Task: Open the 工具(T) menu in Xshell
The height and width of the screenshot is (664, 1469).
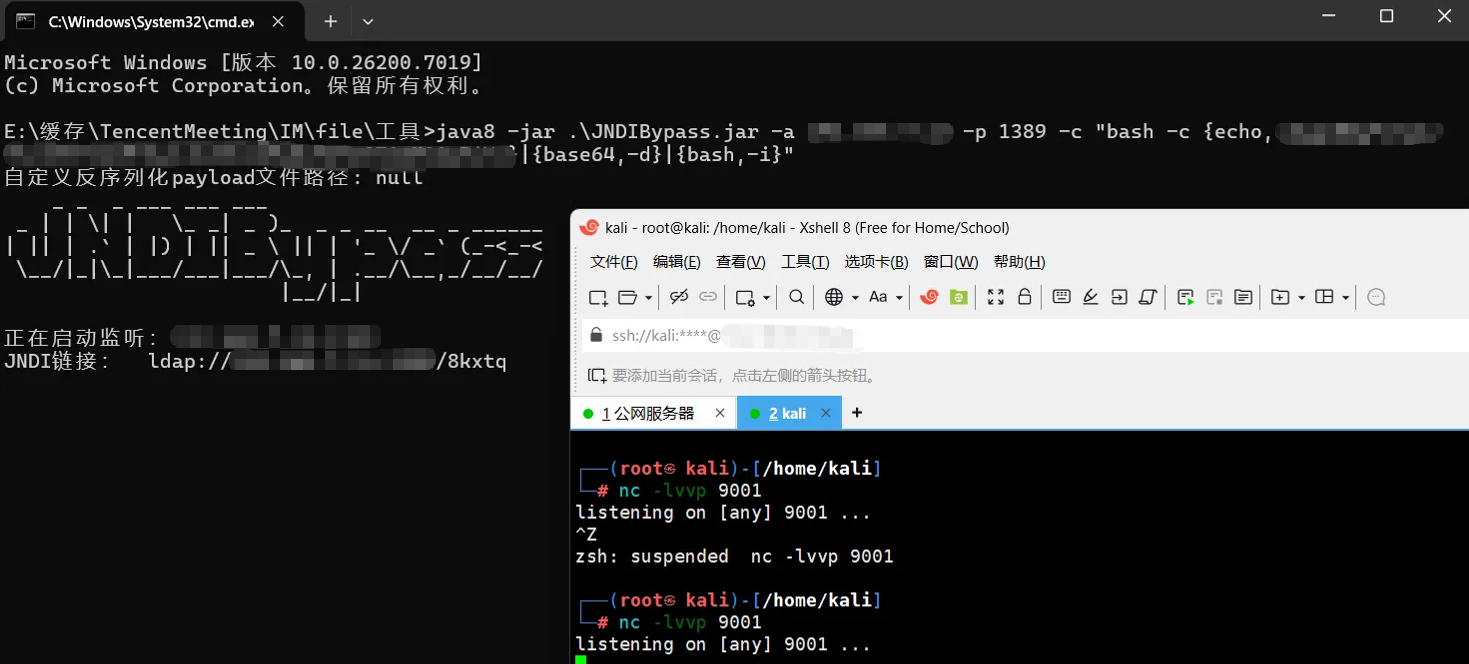Action: pos(805,262)
